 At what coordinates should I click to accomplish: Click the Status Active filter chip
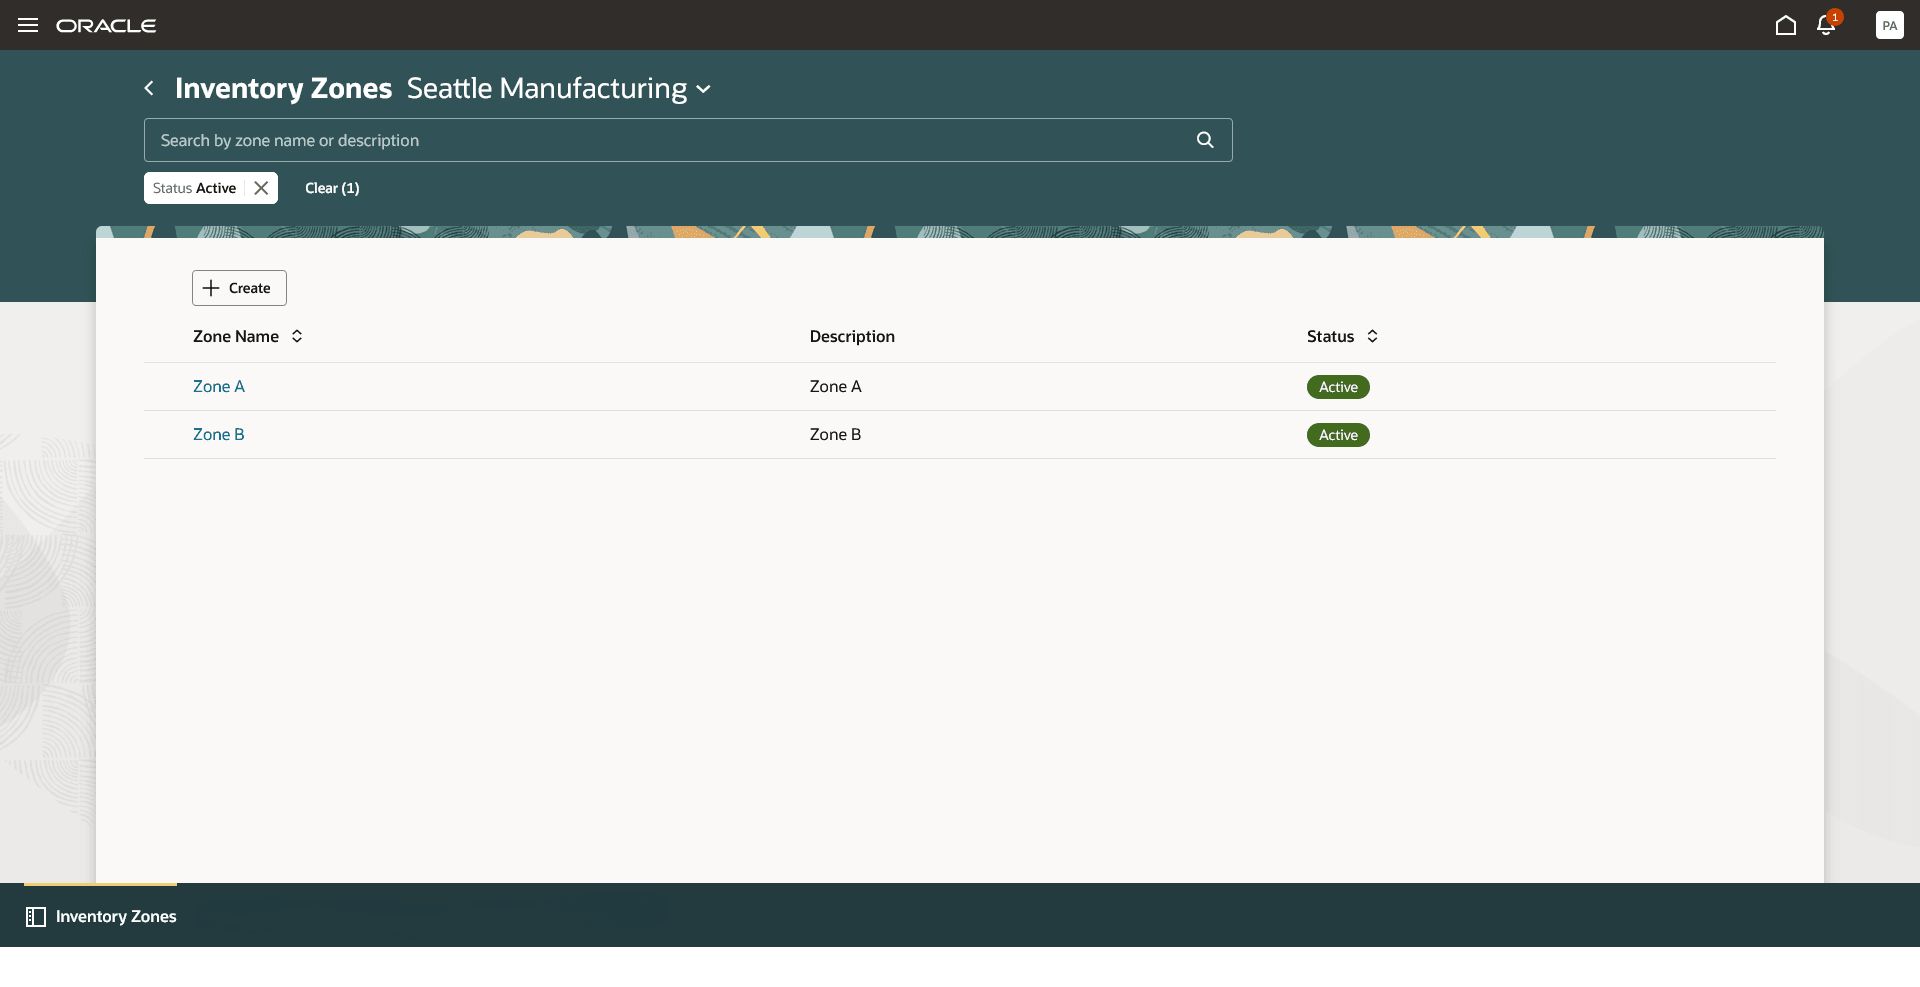point(195,188)
